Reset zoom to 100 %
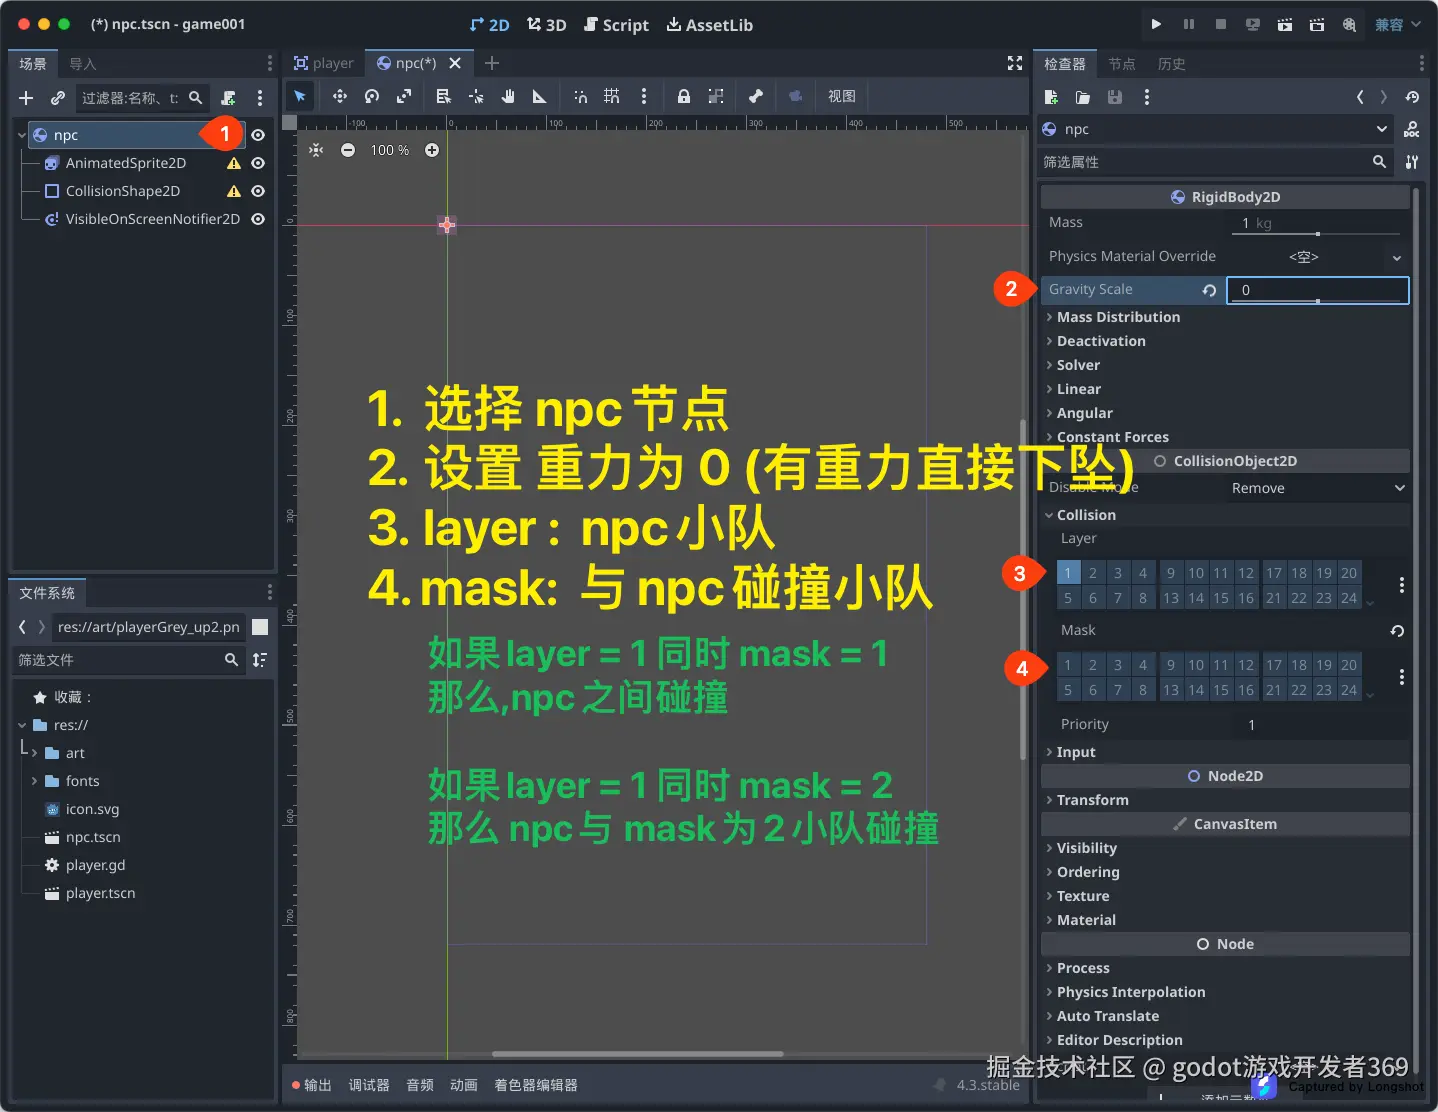 (x=390, y=150)
